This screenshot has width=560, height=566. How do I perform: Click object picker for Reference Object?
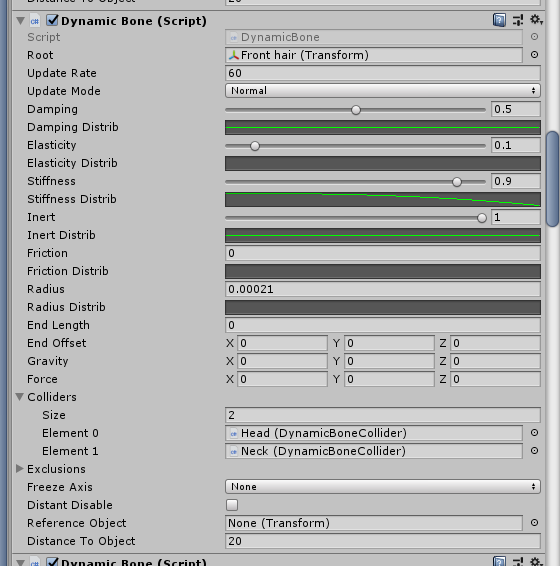[534, 522]
